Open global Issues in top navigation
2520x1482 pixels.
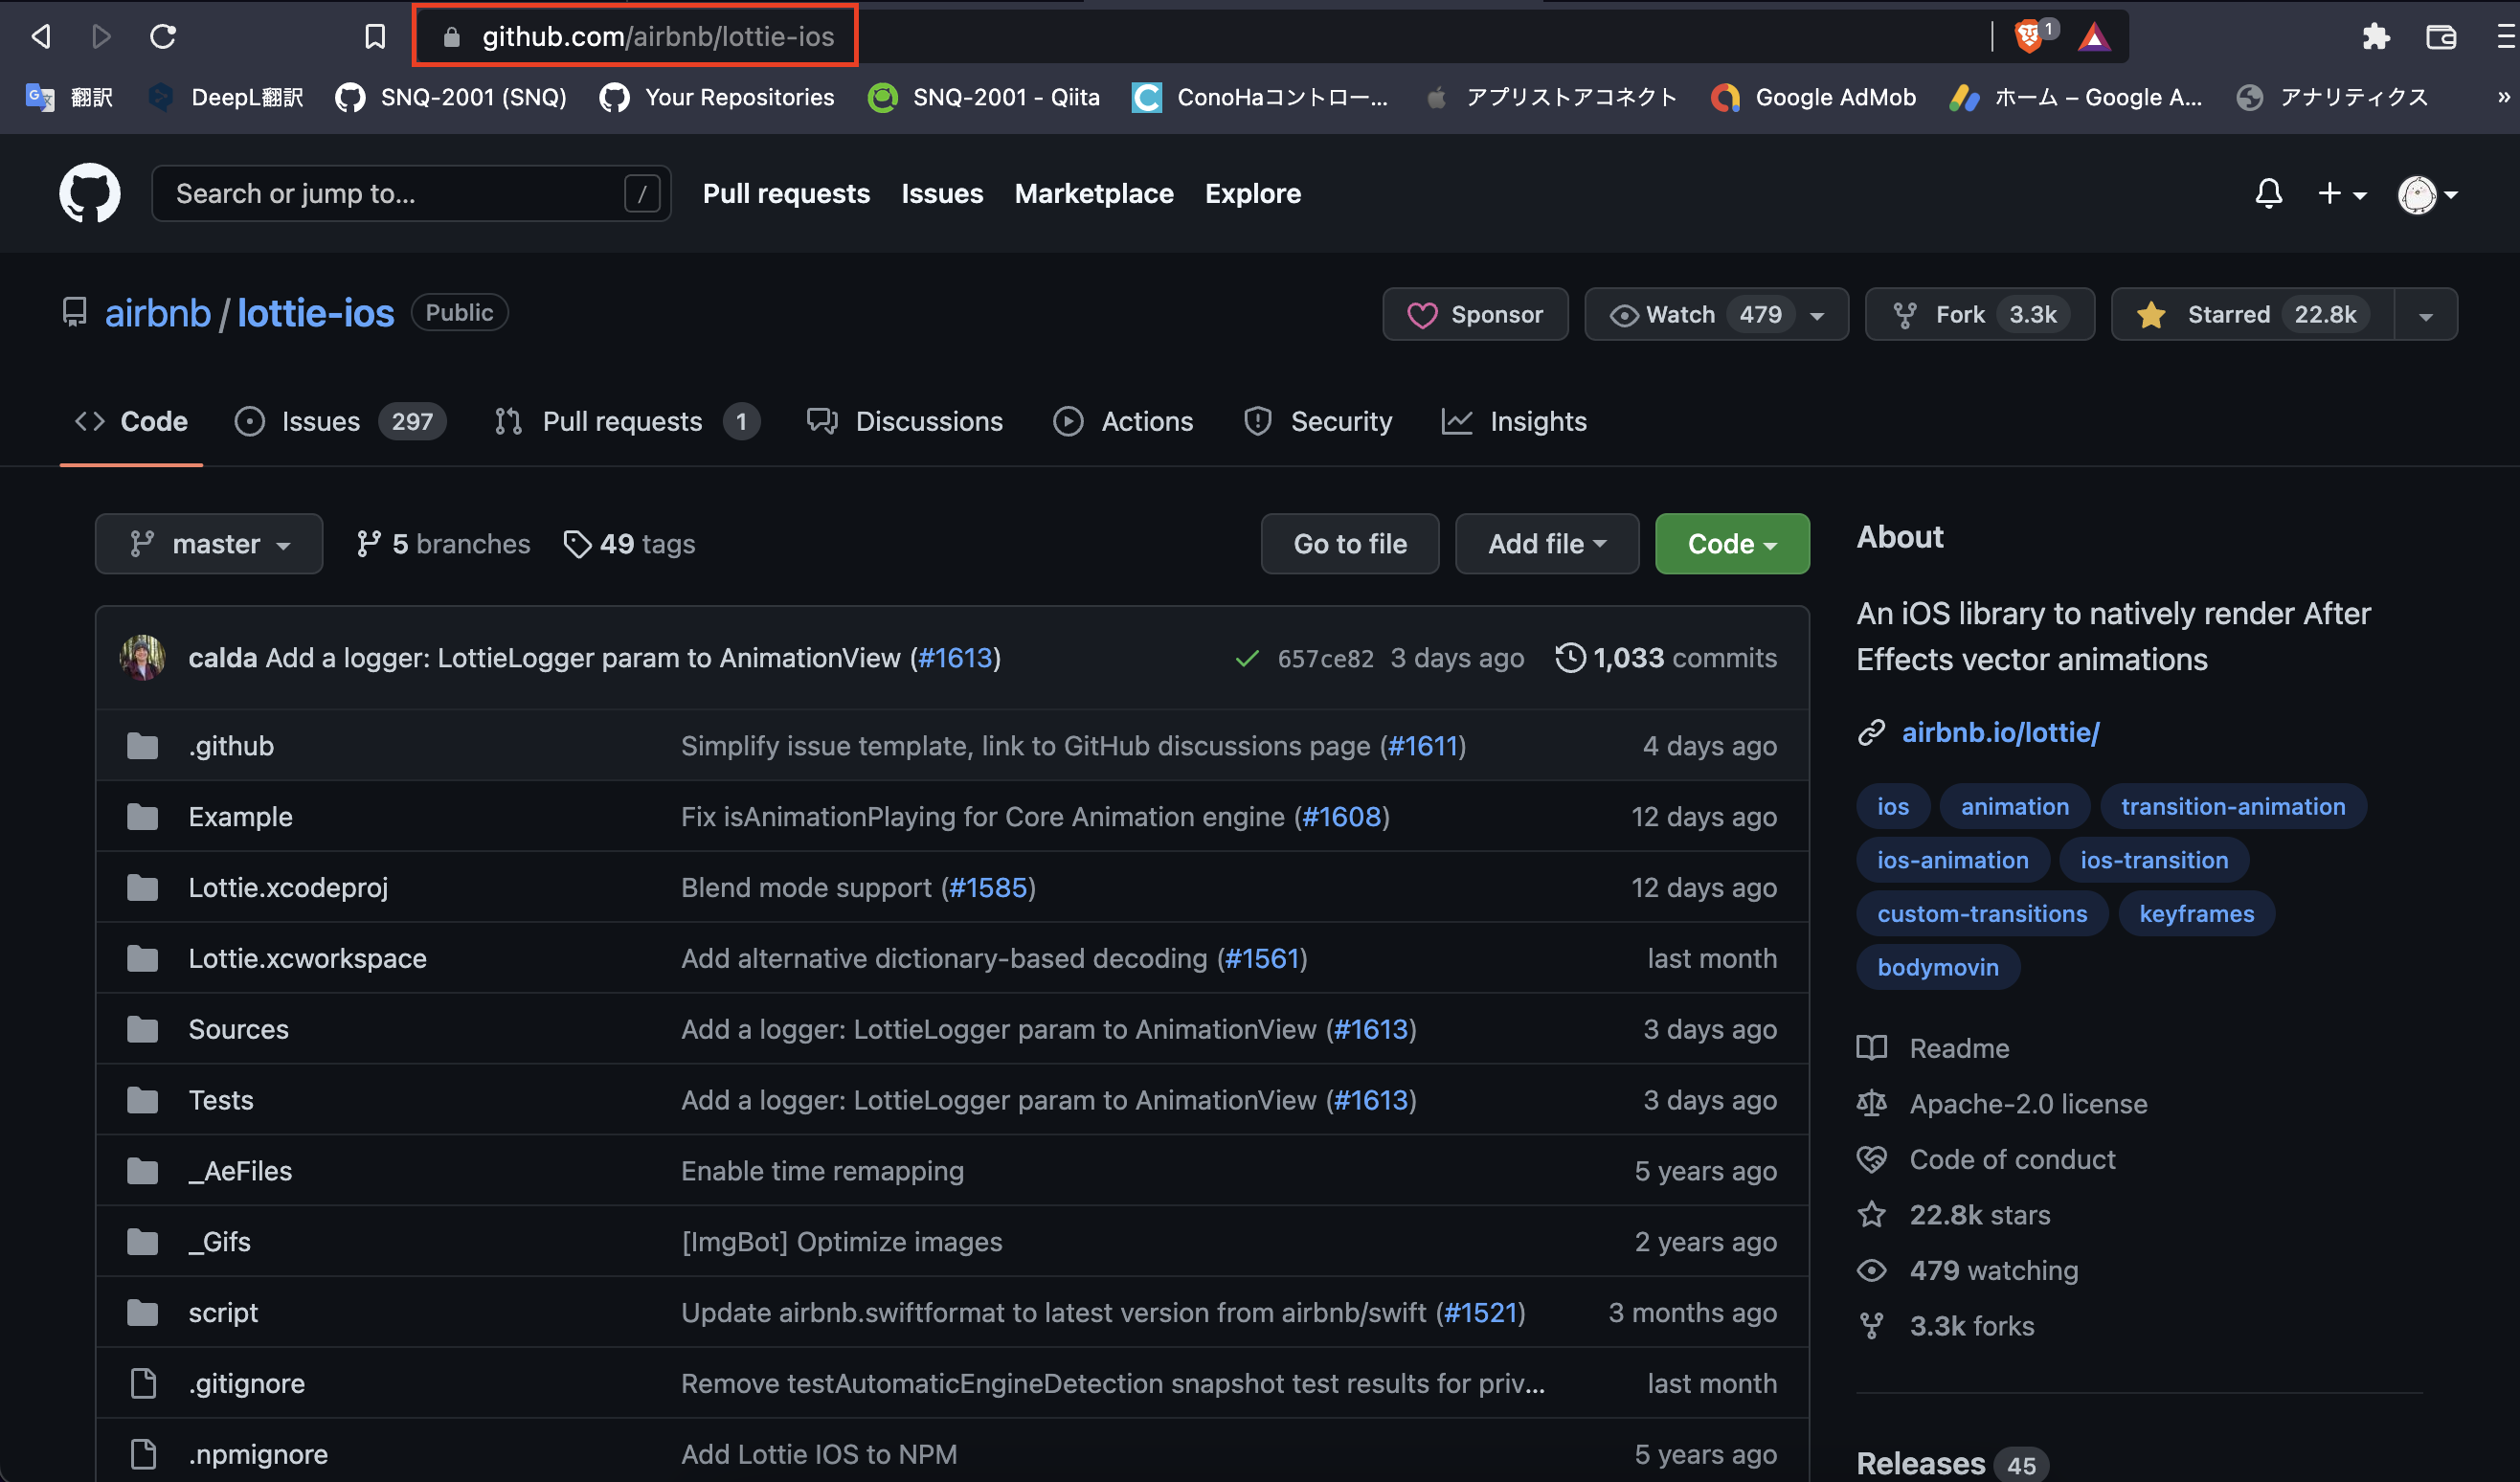coord(942,193)
